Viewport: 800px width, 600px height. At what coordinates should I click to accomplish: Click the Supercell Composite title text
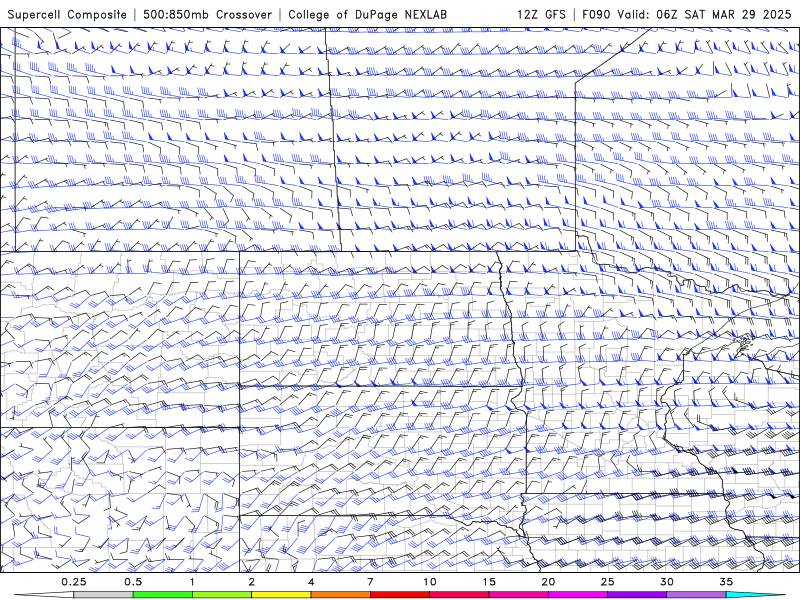[67, 14]
